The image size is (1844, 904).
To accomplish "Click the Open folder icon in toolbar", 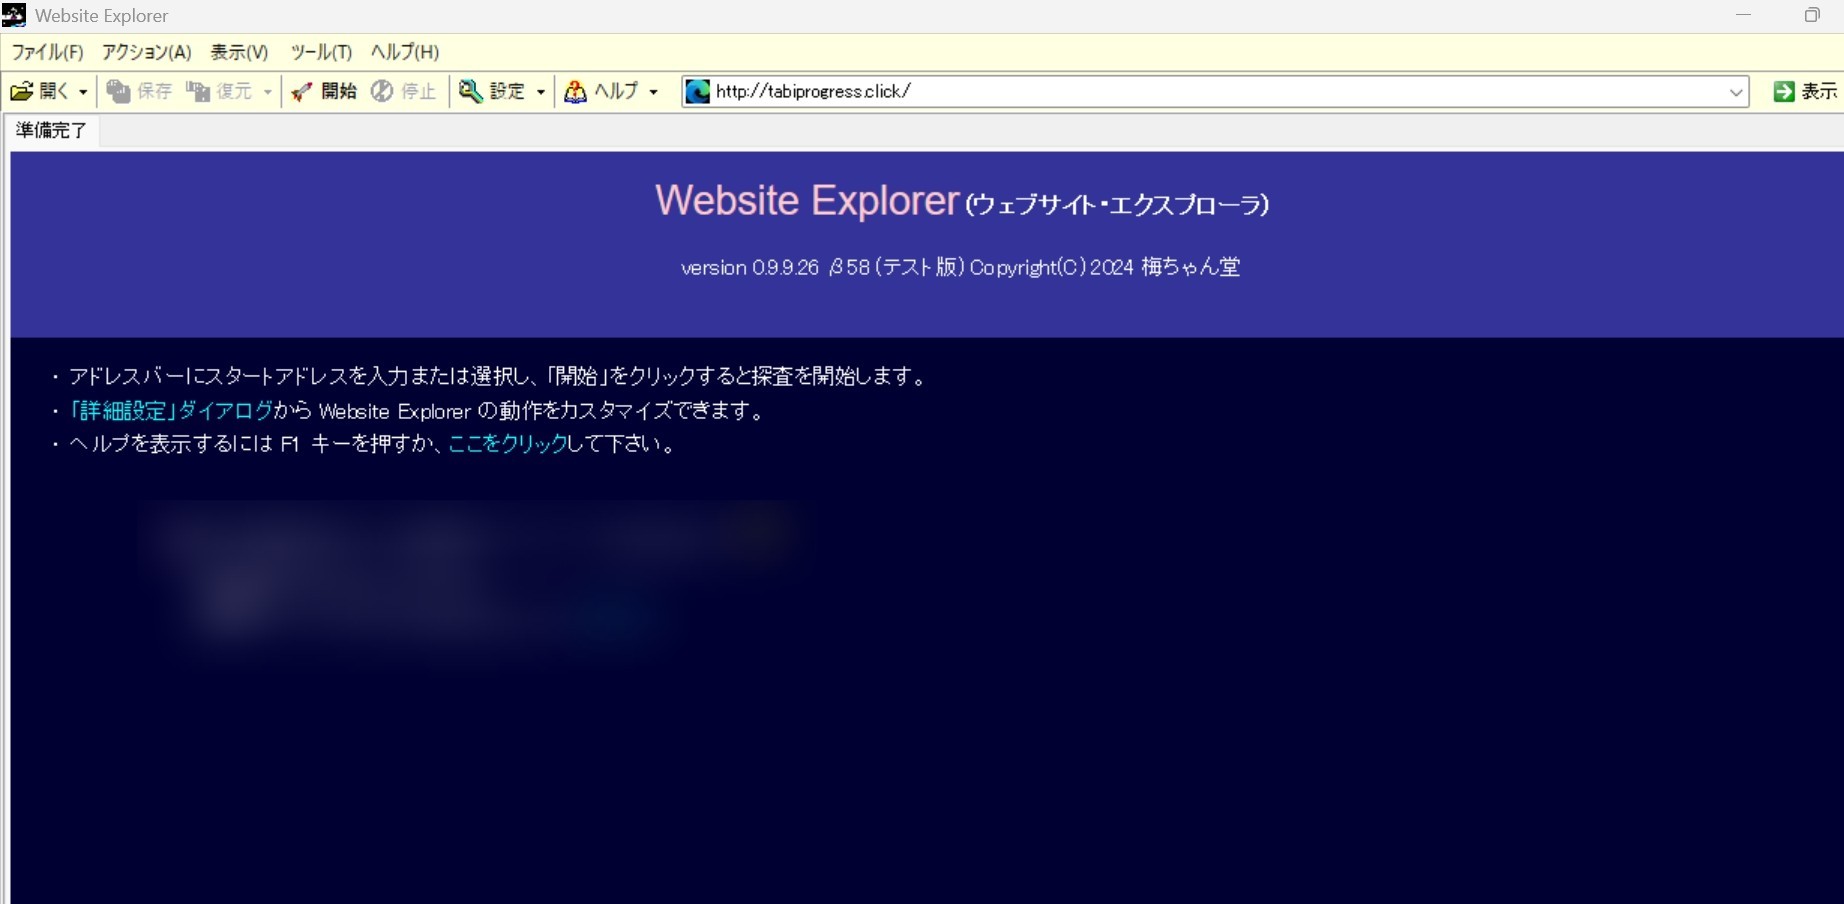I will (x=22, y=91).
